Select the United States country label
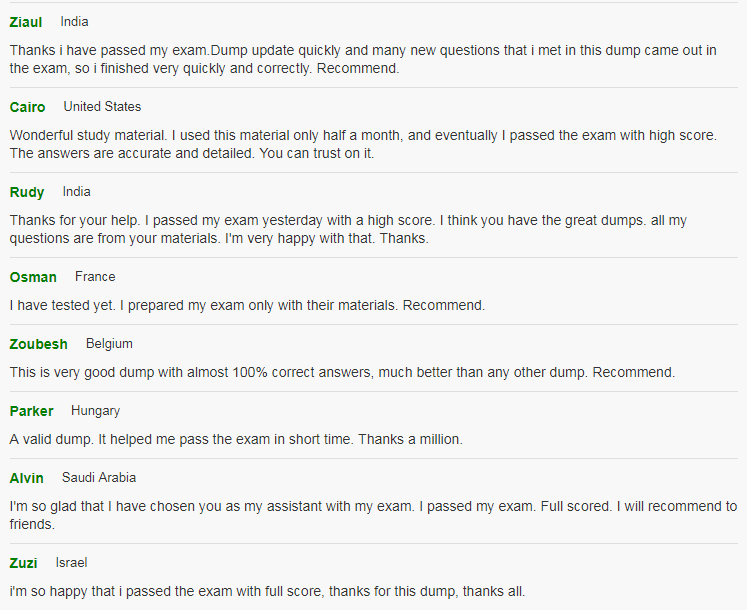This screenshot has height=610, width=747. pos(102,107)
